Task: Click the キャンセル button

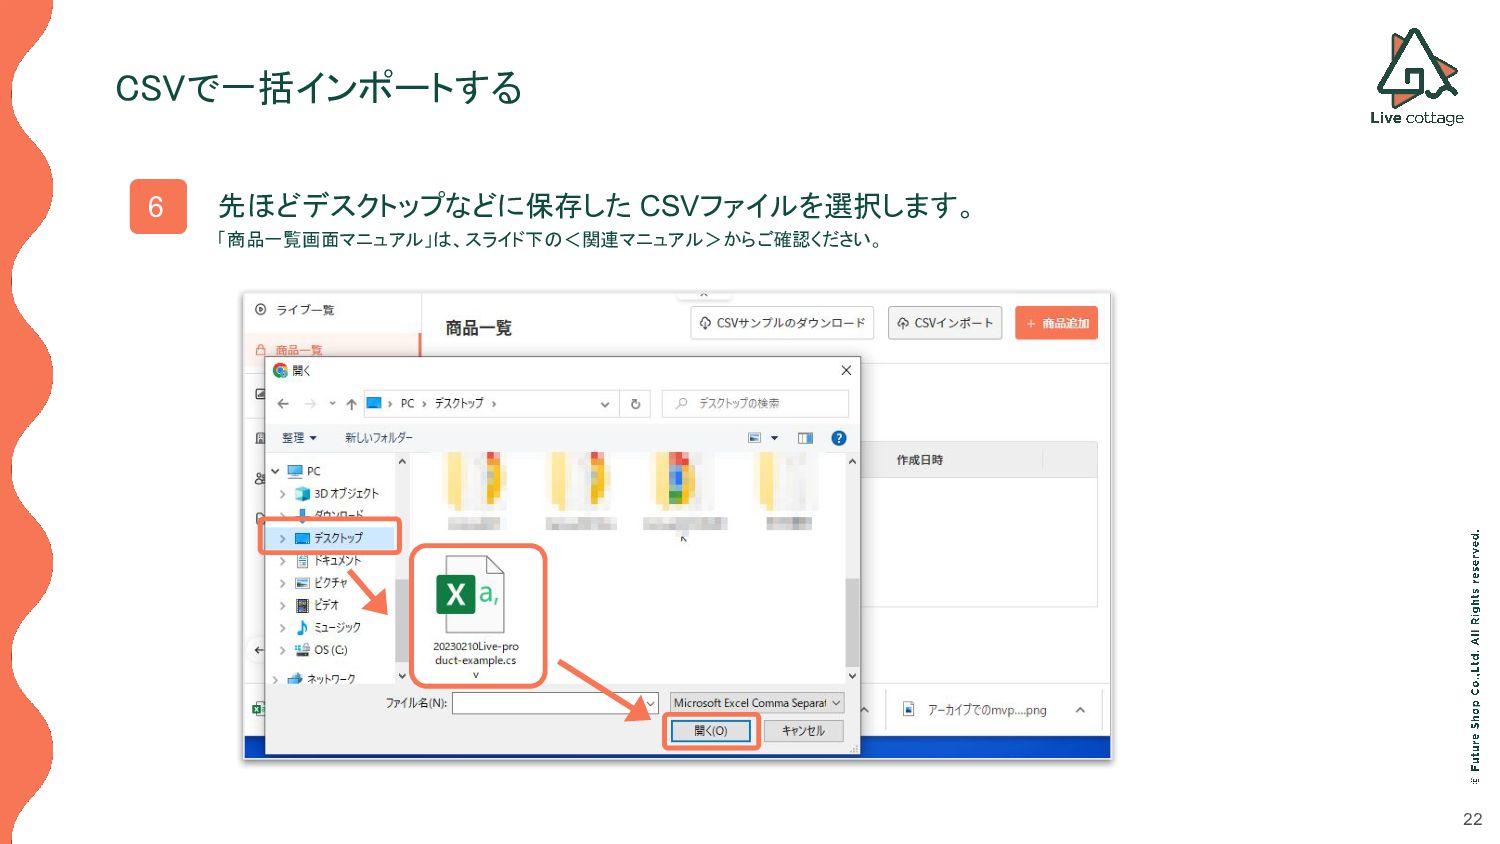Action: pos(803,731)
